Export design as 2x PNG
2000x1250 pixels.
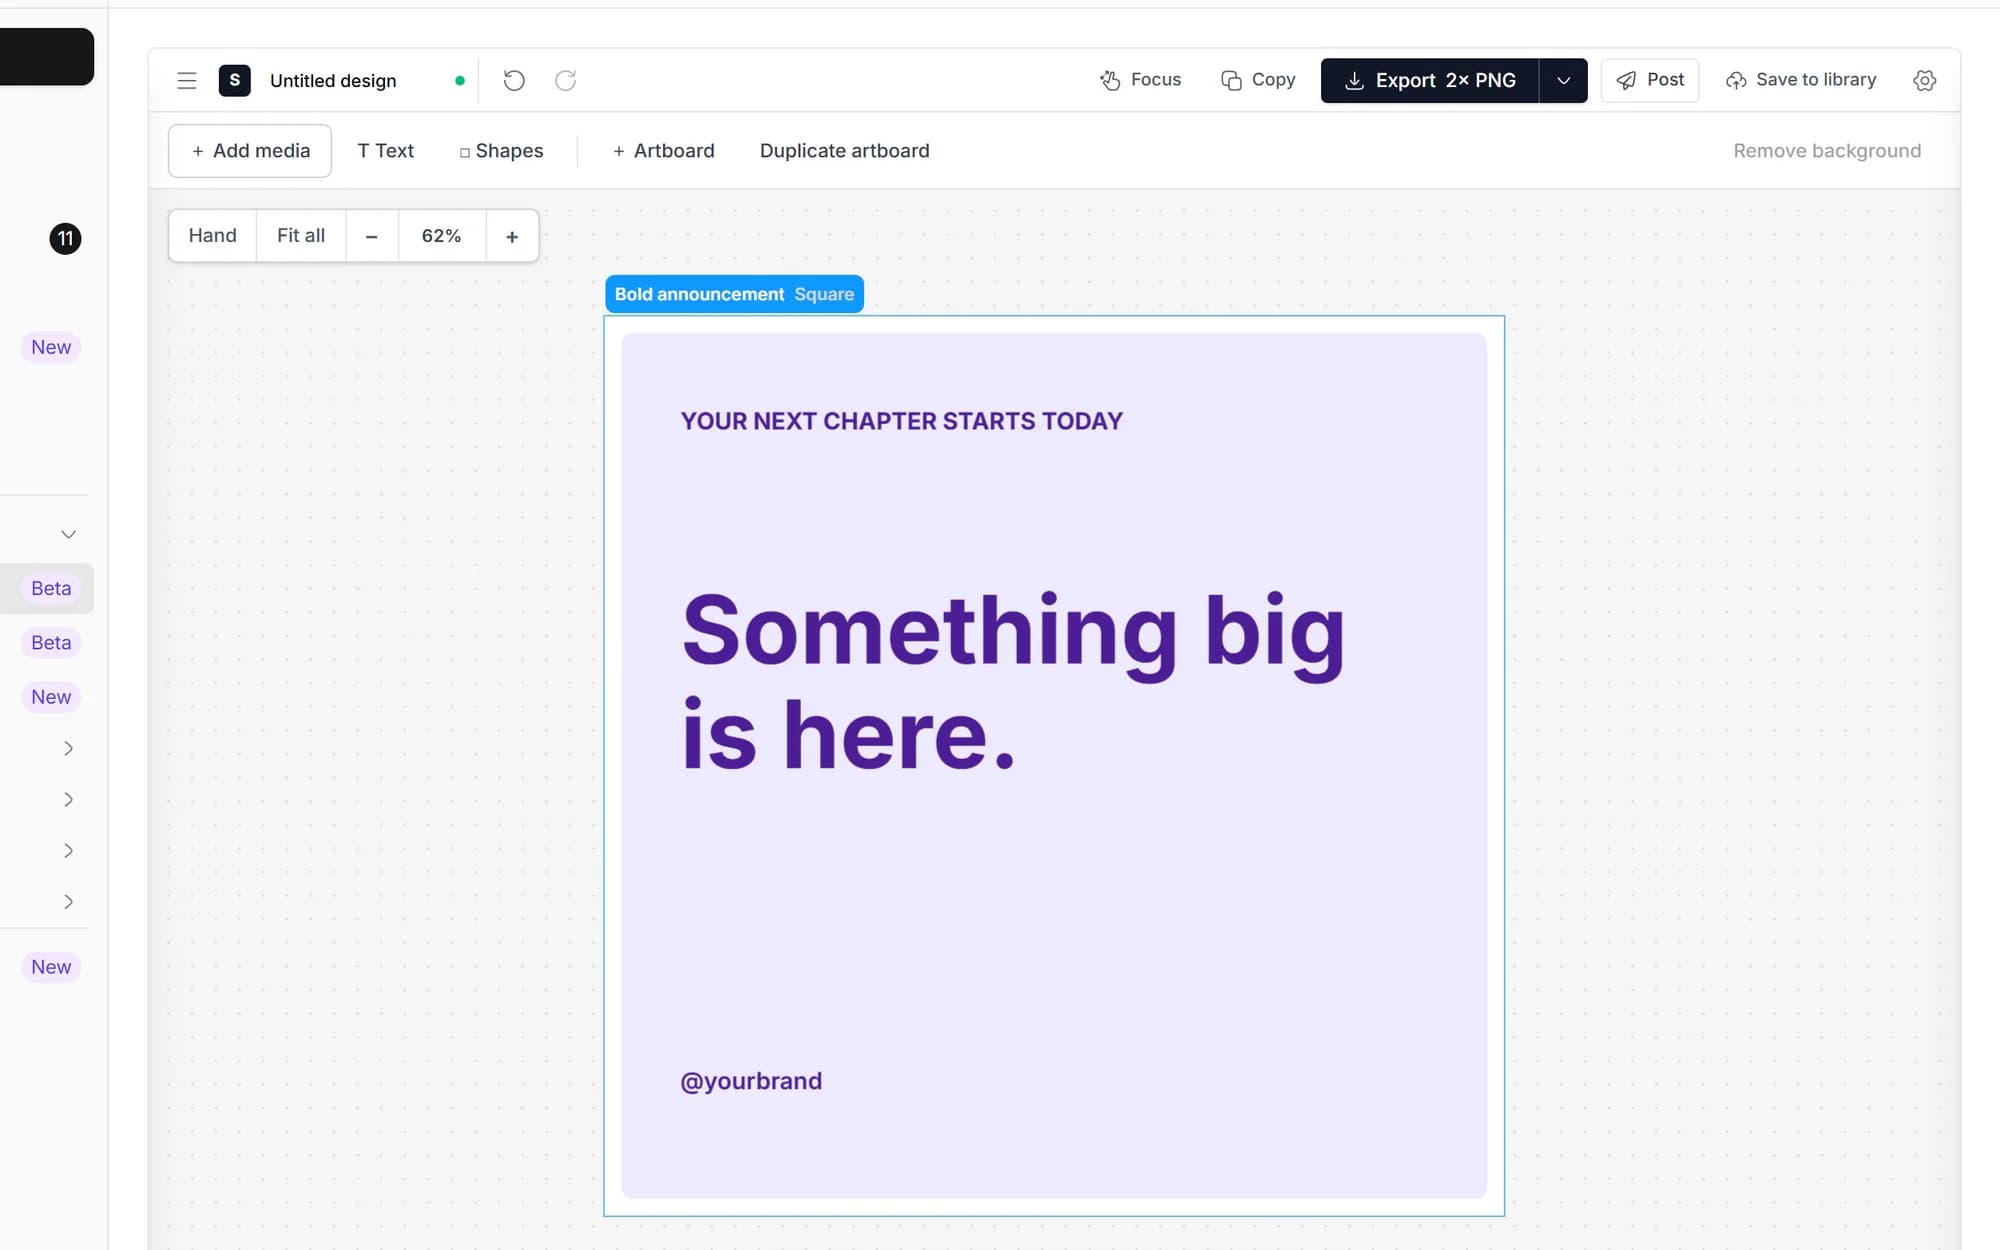click(1430, 81)
